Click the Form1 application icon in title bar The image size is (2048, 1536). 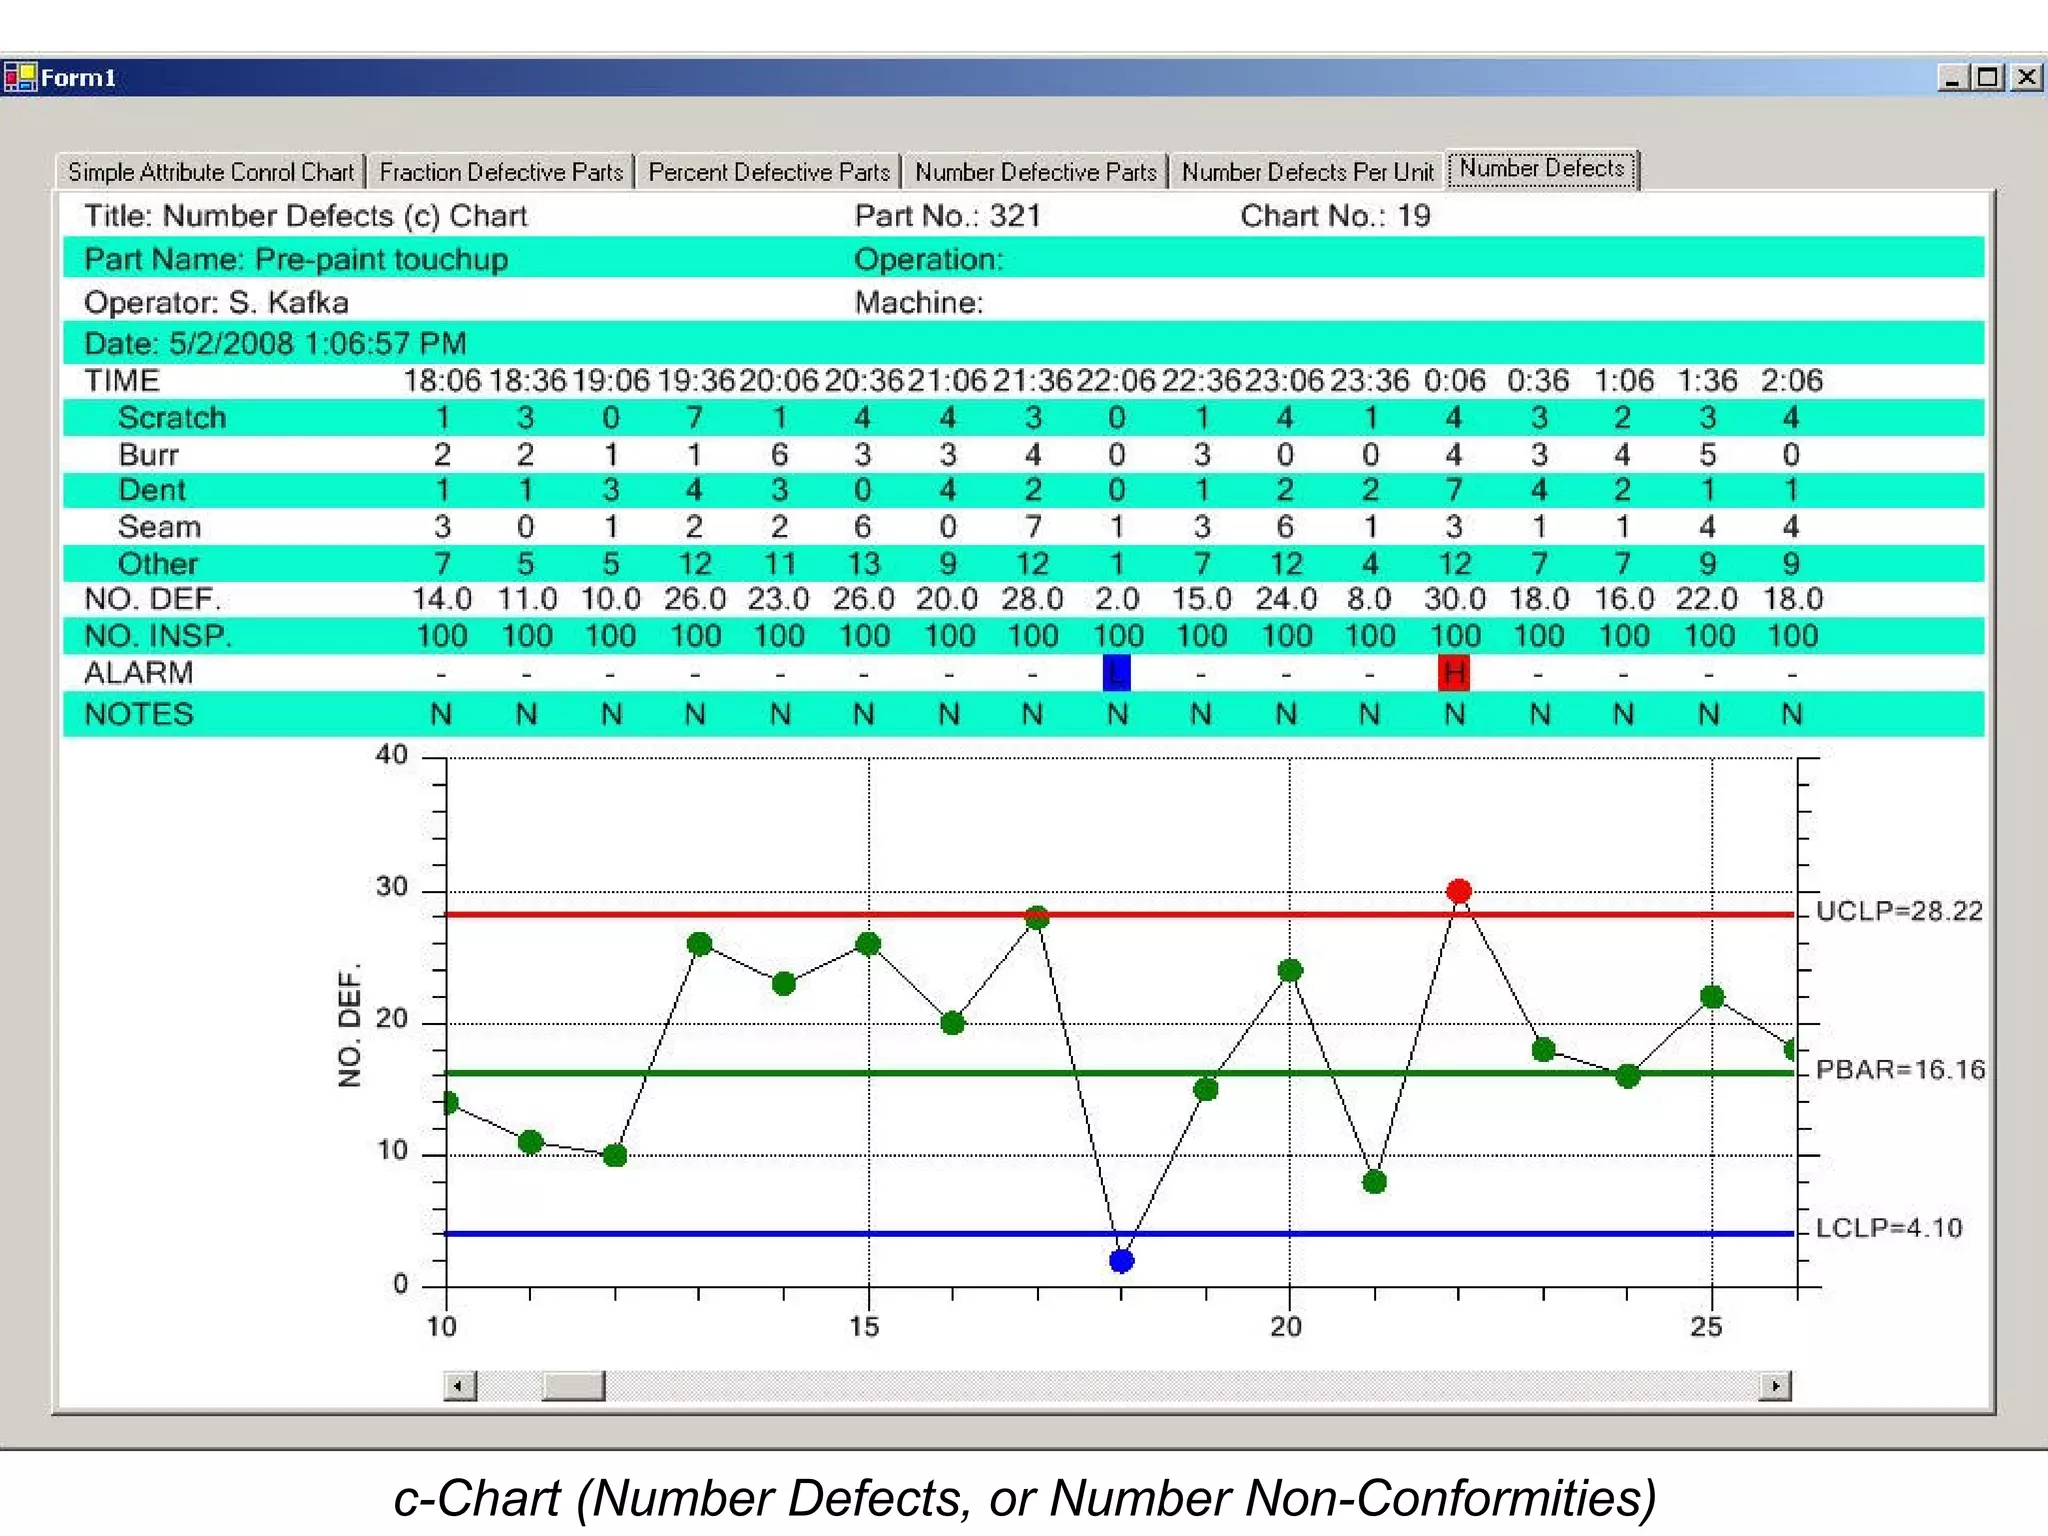pos(19,77)
